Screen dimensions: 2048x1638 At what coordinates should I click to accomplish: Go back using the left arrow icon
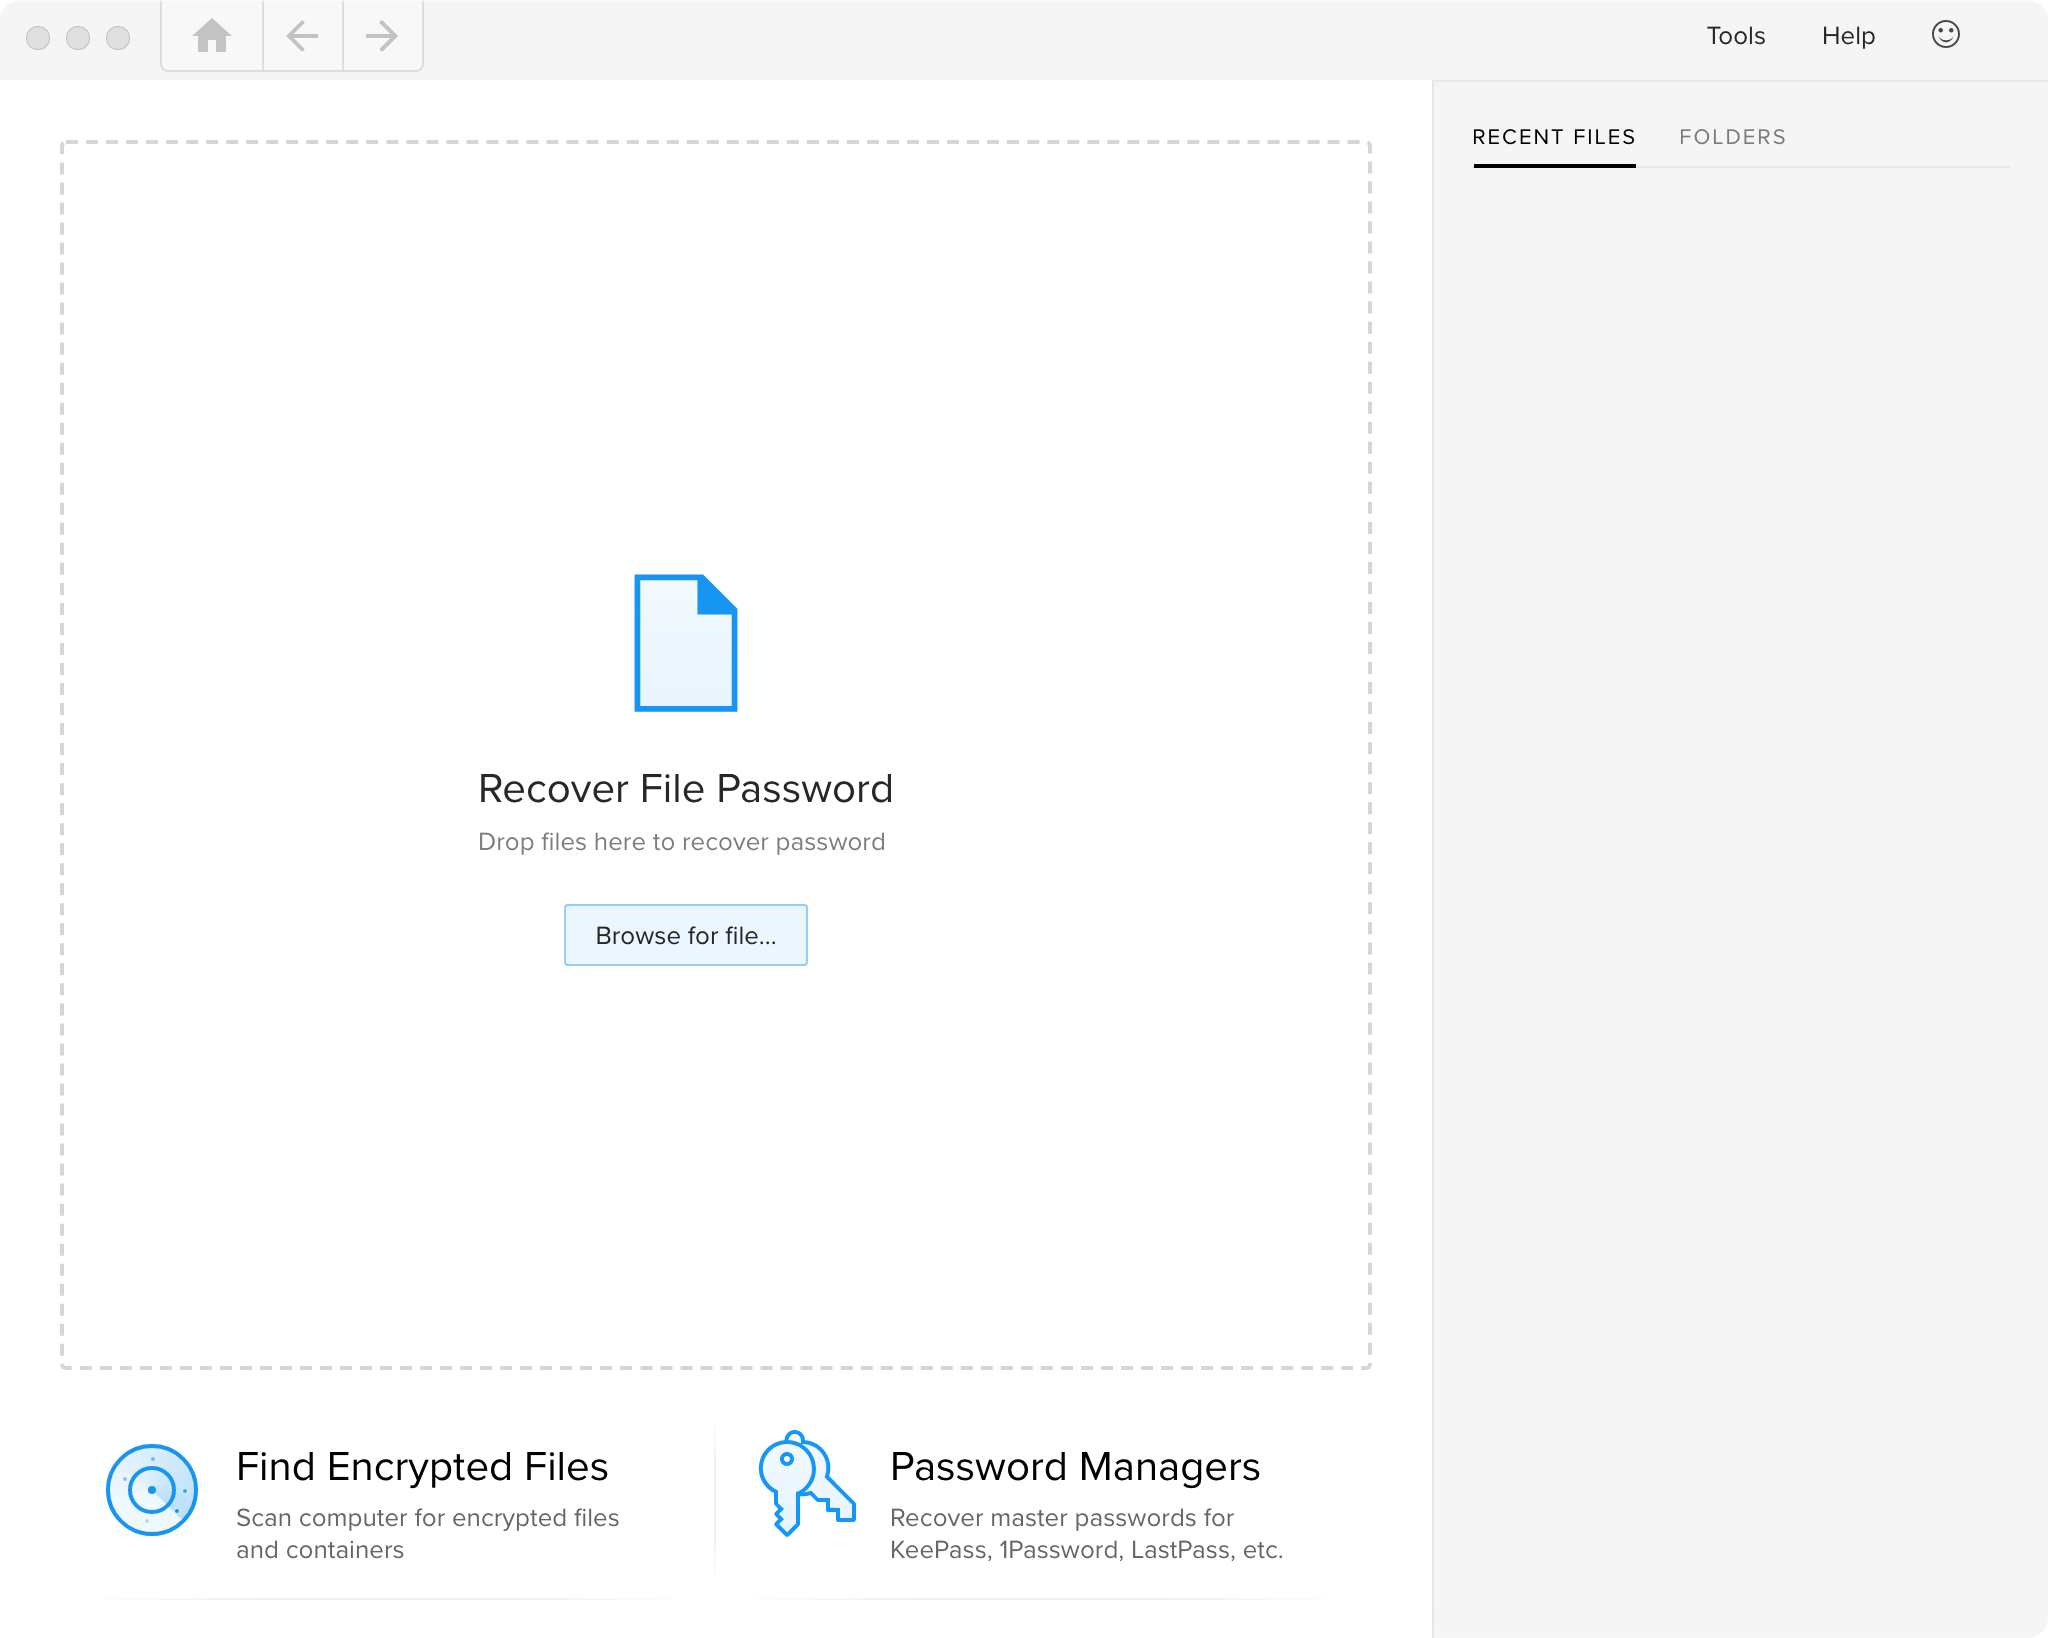tap(302, 37)
